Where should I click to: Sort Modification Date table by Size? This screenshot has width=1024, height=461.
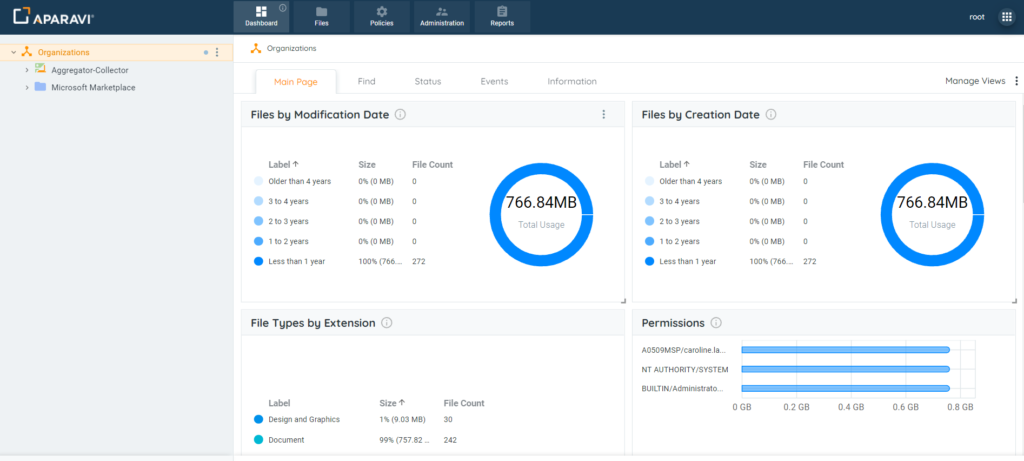point(367,165)
